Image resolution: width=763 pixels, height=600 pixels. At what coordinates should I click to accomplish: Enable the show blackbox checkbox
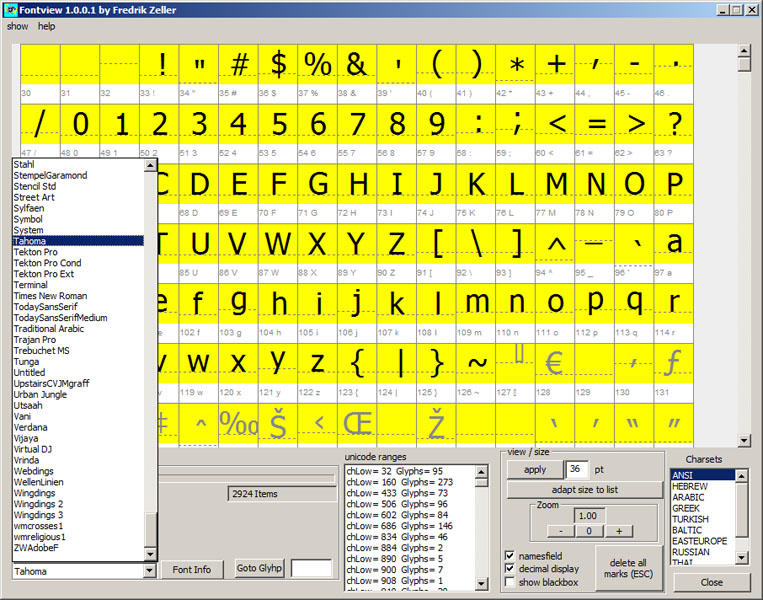pyautogui.click(x=509, y=582)
